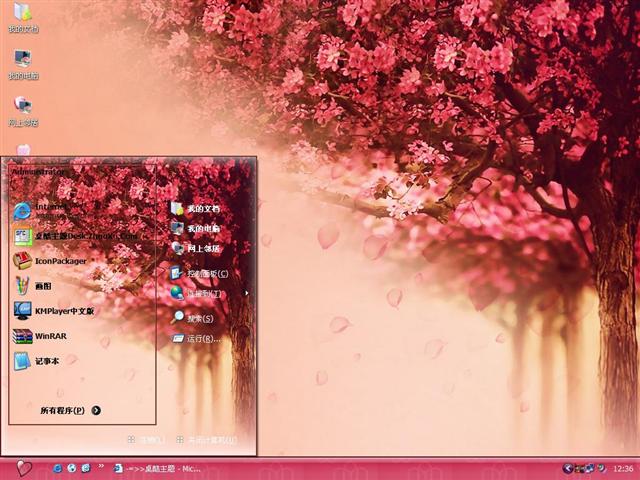This screenshot has width=640, height=480.
Task: Launch 画图 (Paint) from the Start menu
Action: coord(43,285)
